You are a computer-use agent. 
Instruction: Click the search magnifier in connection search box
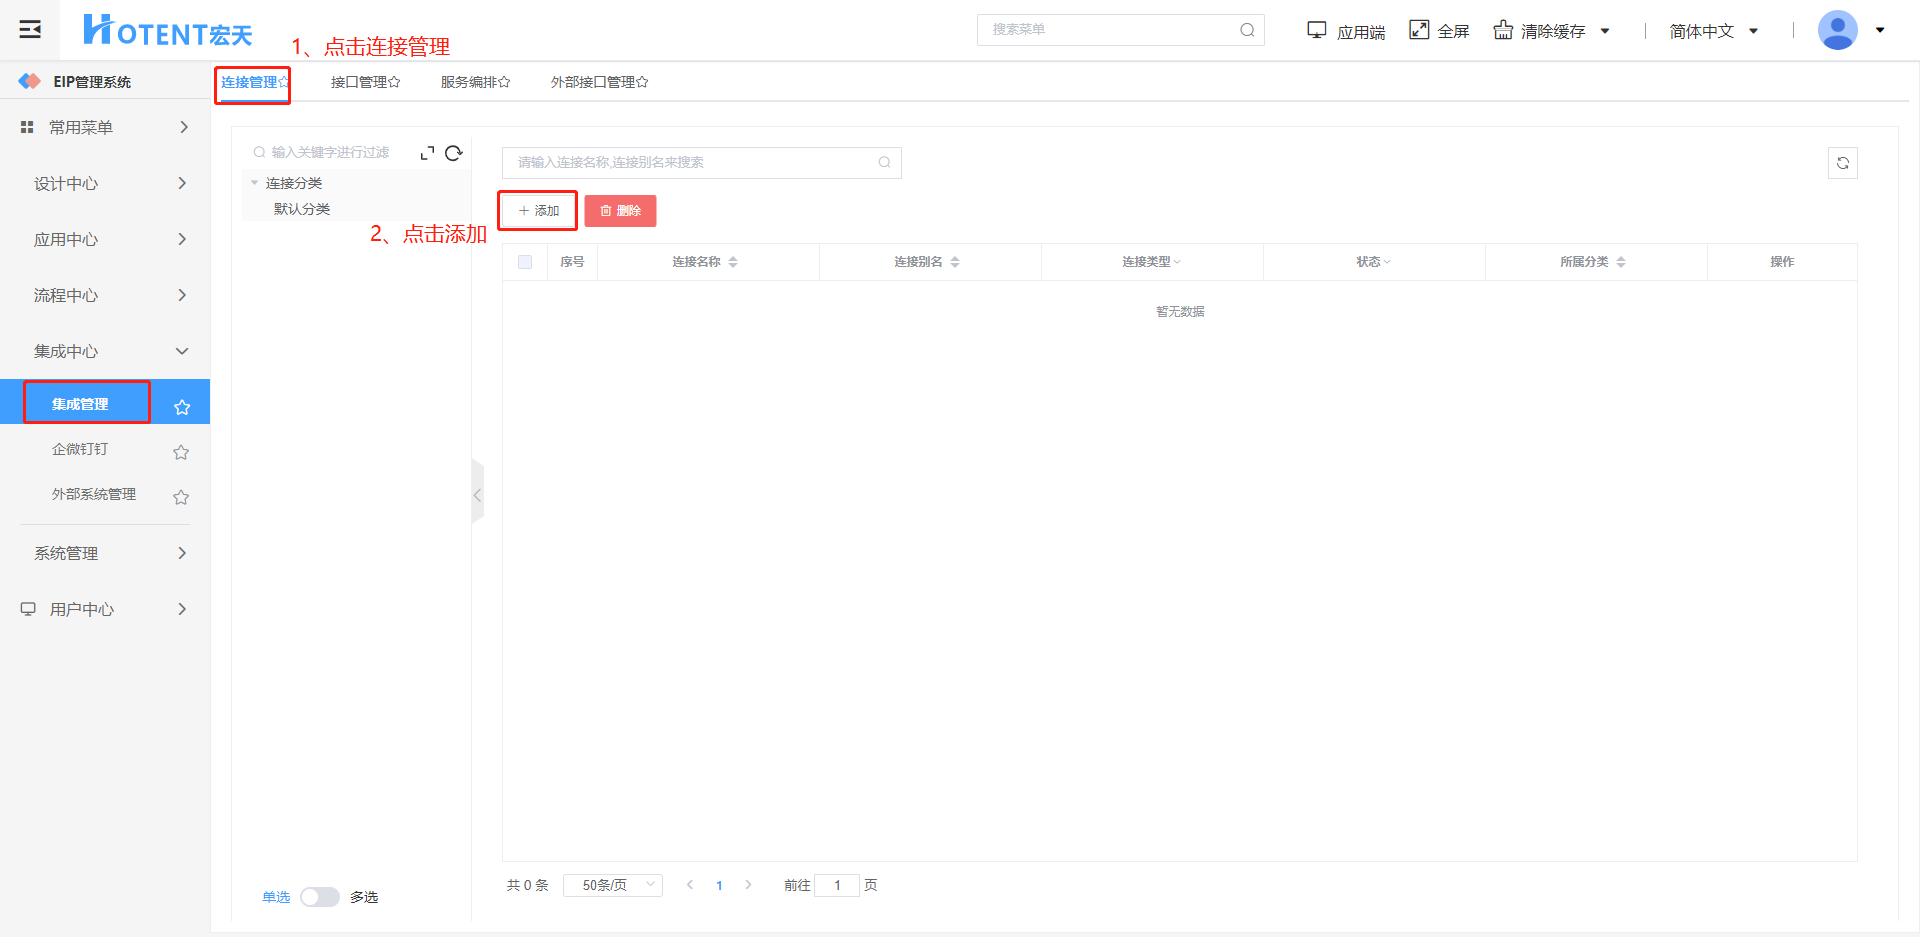(884, 162)
